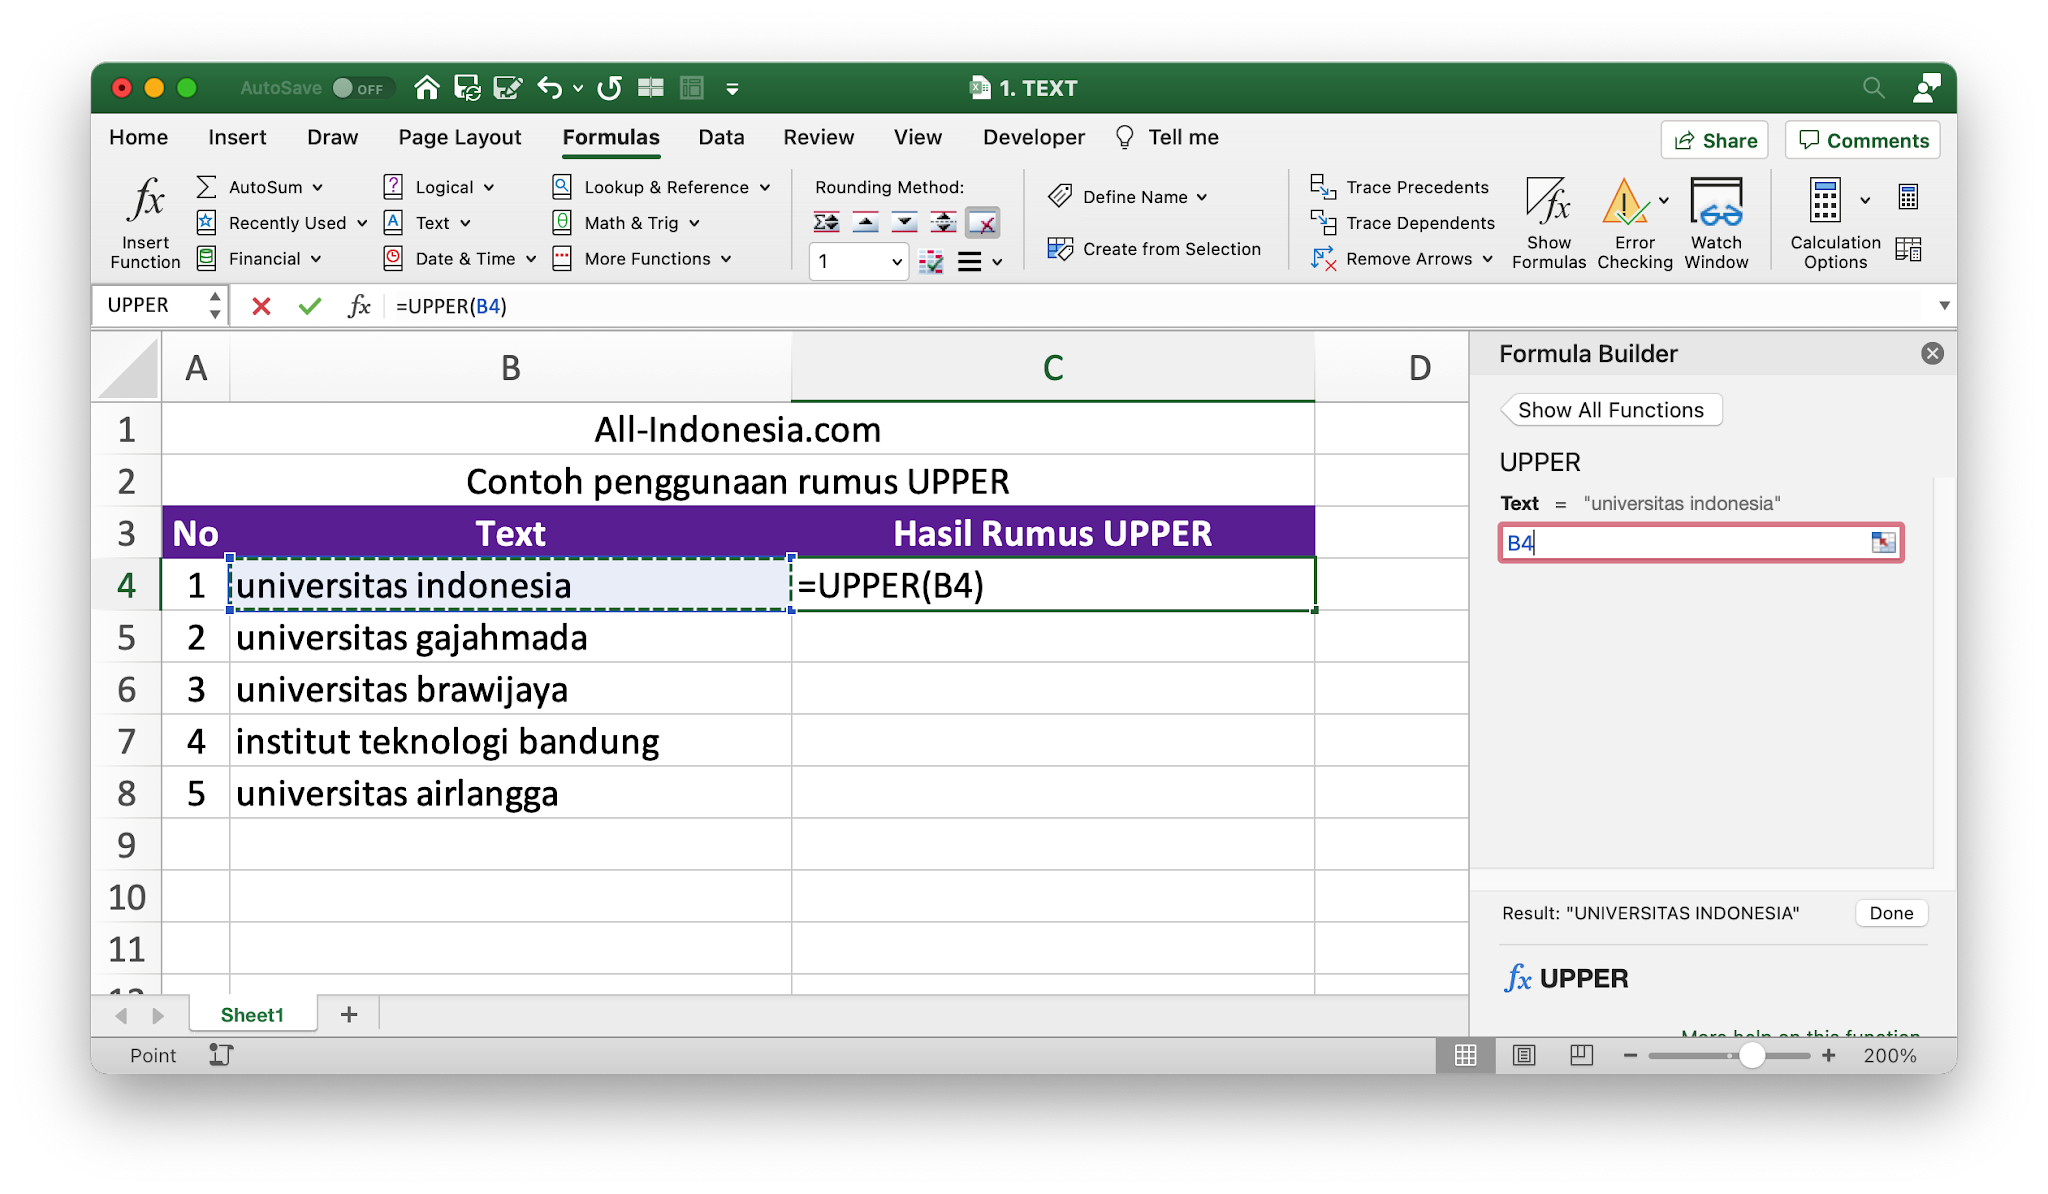
Task: Click range selector icon in Text field
Action: click(1883, 542)
